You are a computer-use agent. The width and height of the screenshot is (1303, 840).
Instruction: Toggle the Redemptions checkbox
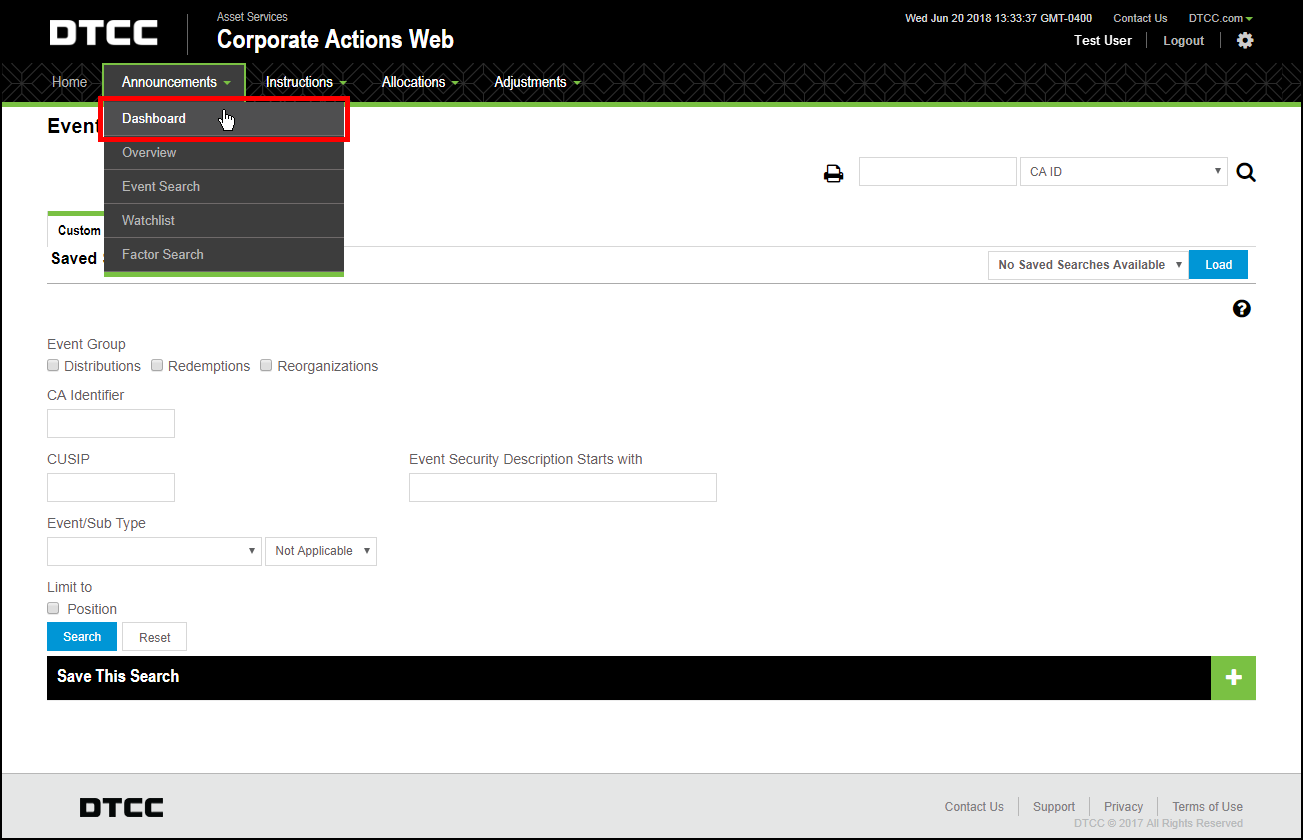(157, 366)
